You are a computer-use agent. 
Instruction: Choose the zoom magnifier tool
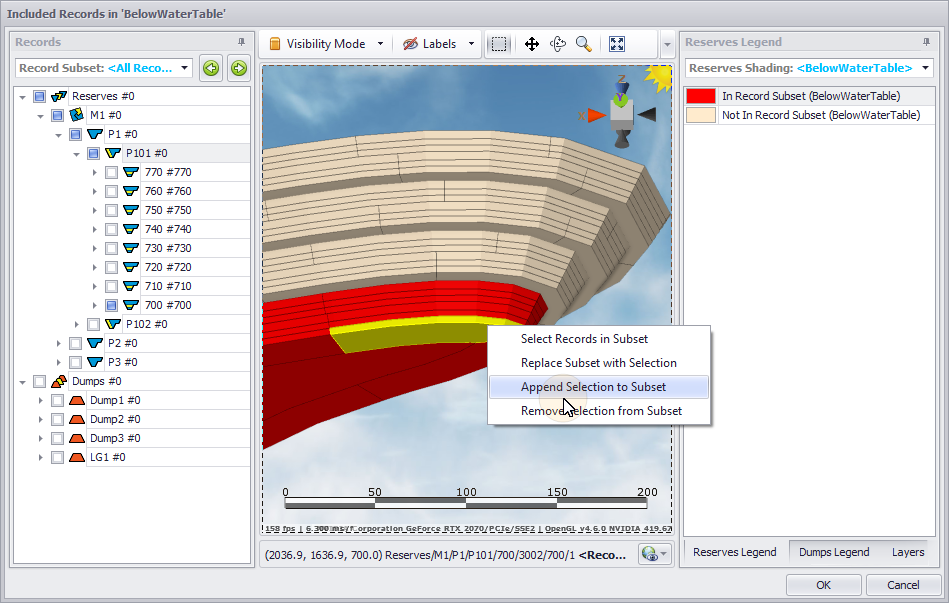(584, 44)
